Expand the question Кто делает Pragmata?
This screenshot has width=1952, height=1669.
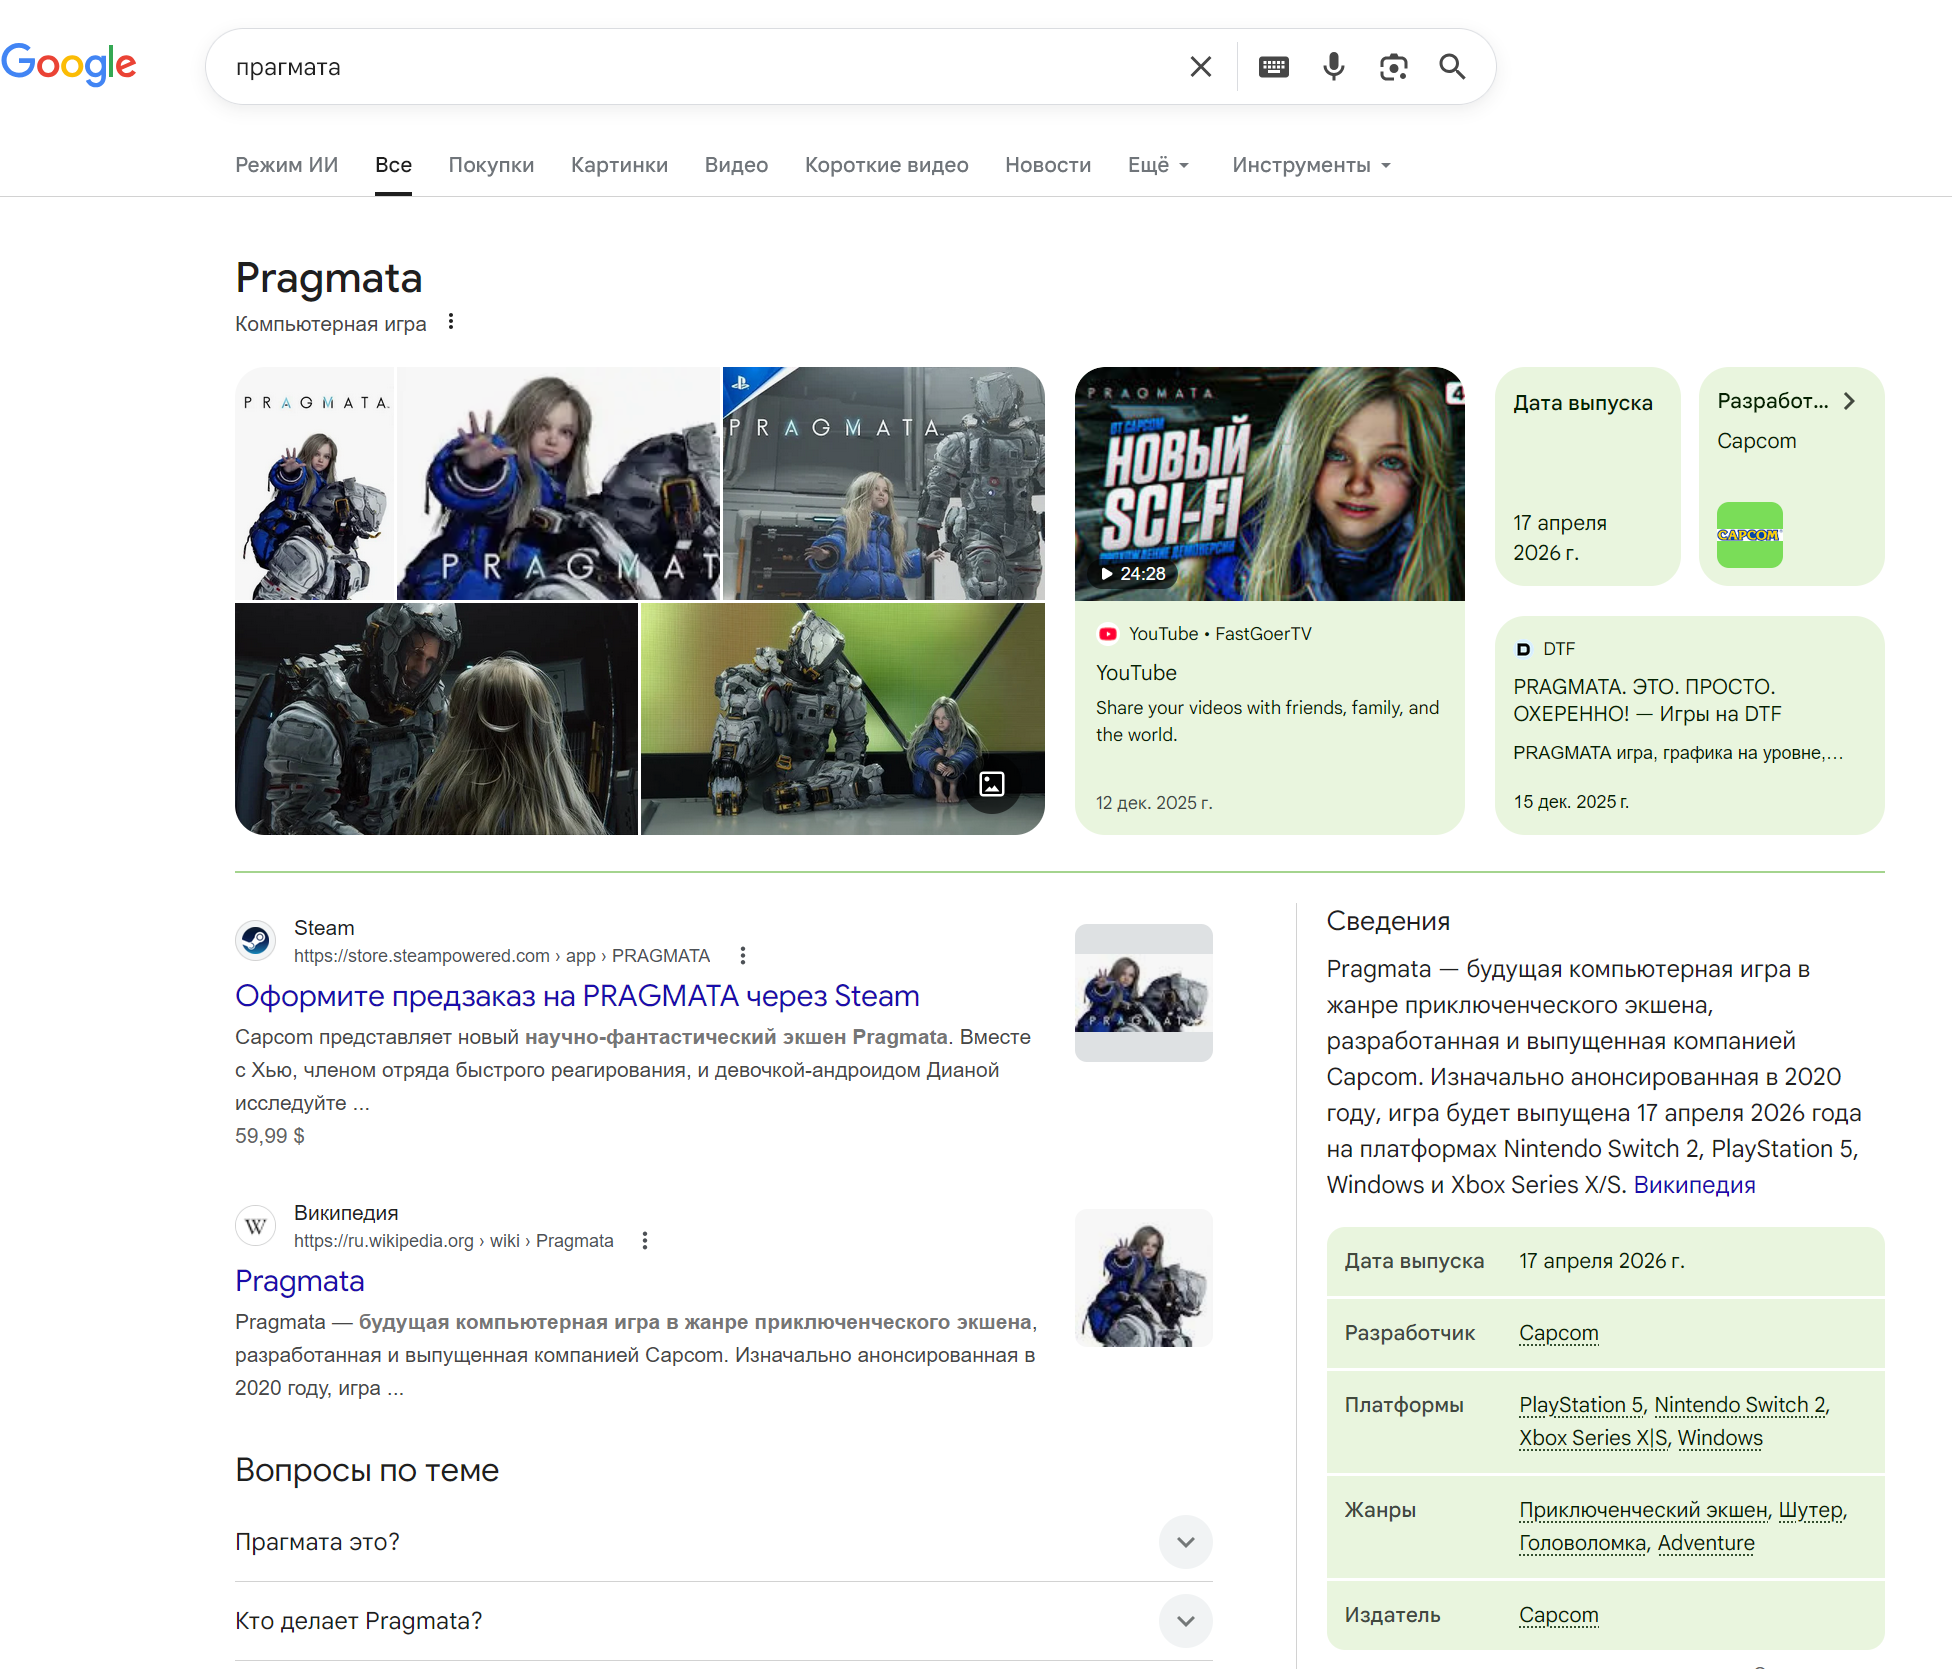pos(723,1621)
